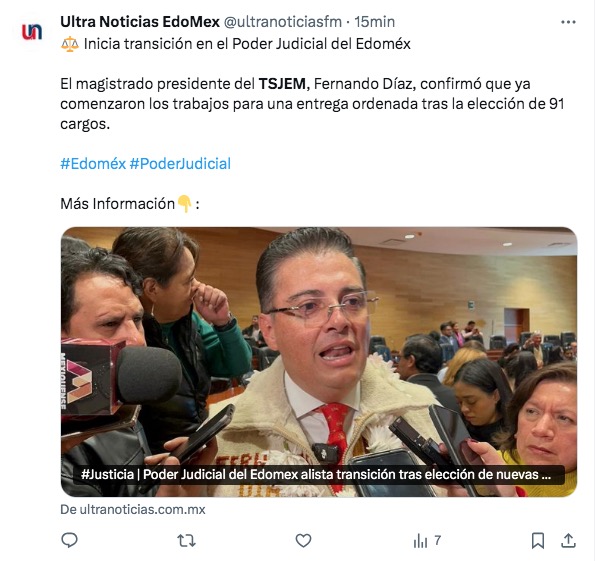Image resolution: width=598 pixels, height=561 pixels.
Task: Click the pointing-down hand emoji
Action: 185,204
